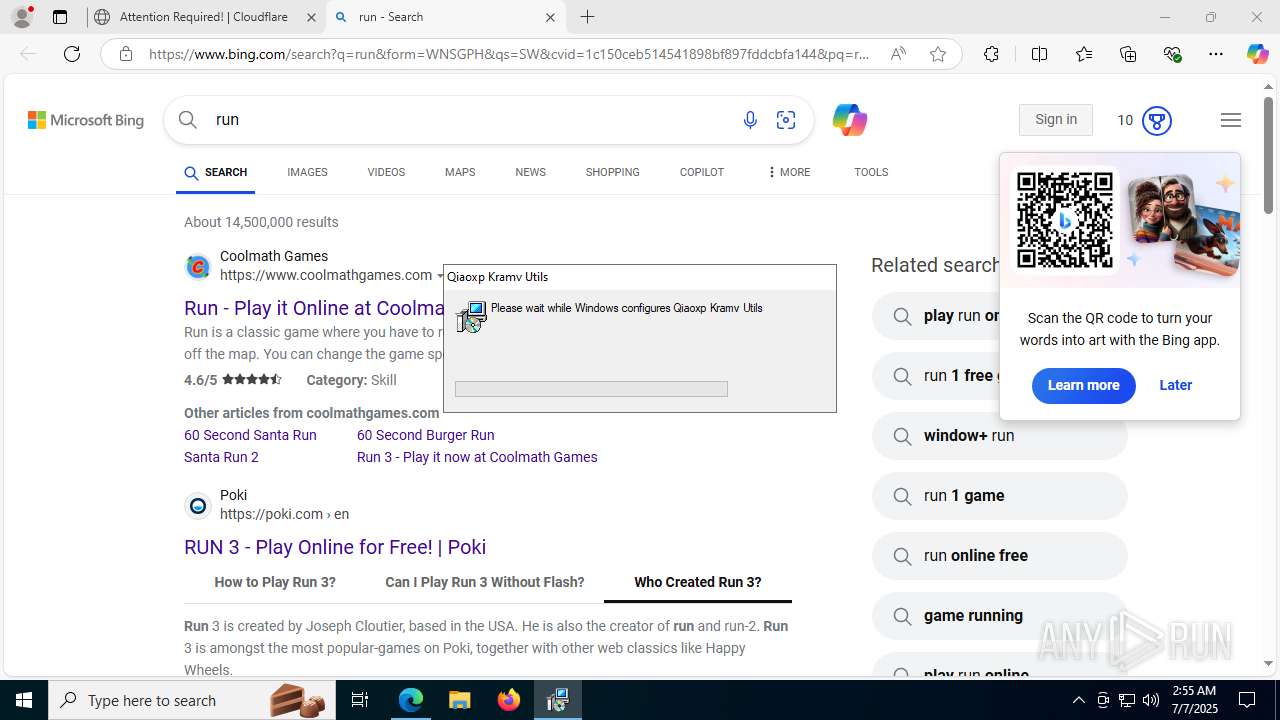Search by voice using microphone icon
This screenshot has width=1280, height=720.
click(x=750, y=120)
